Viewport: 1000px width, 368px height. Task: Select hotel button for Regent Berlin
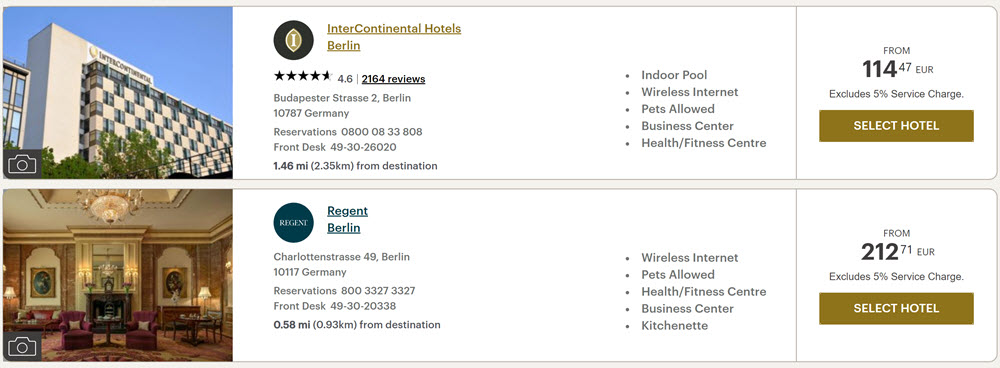point(896,308)
